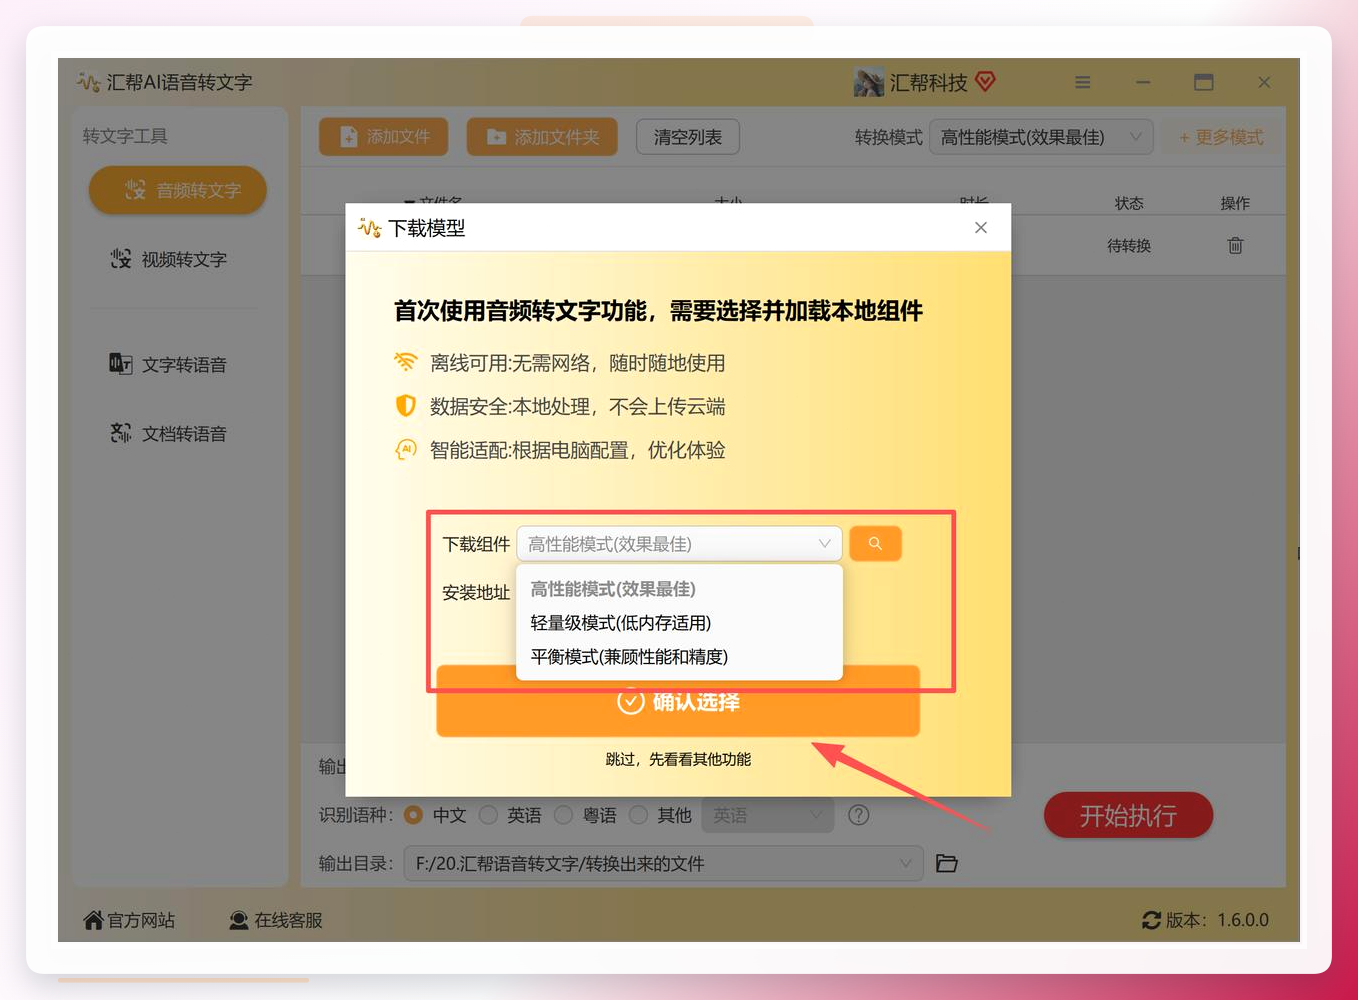This screenshot has height=1000, width=1358.
Task: Delete the 待转换 row with the trash icon
Action: pos(1235,245)
